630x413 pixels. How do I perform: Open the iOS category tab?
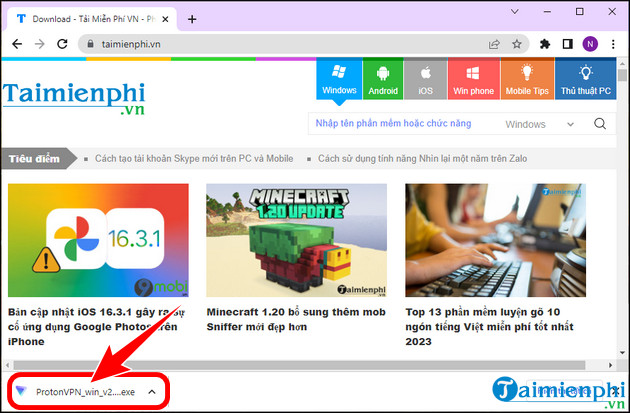click(425, 79)
